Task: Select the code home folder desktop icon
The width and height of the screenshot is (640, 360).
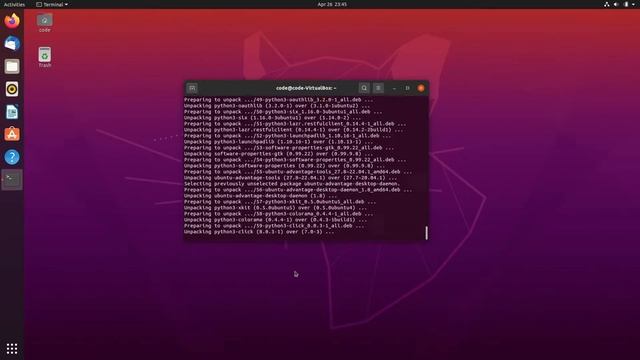Action: pos(45,23)
